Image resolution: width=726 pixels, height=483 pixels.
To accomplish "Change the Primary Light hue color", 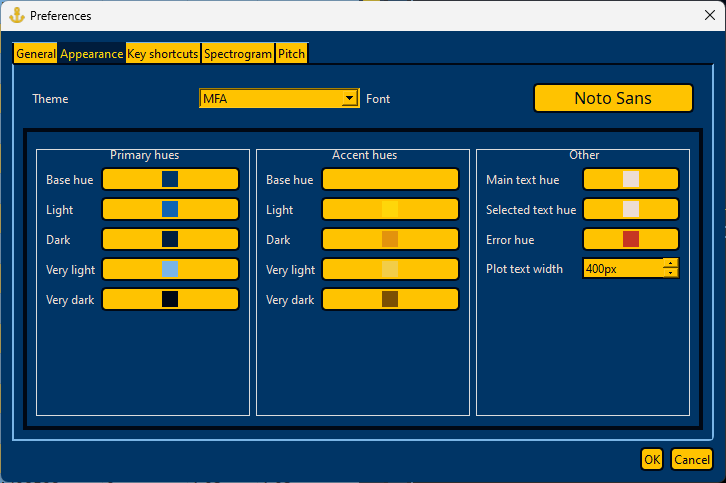I will click(x=170, y=209).
